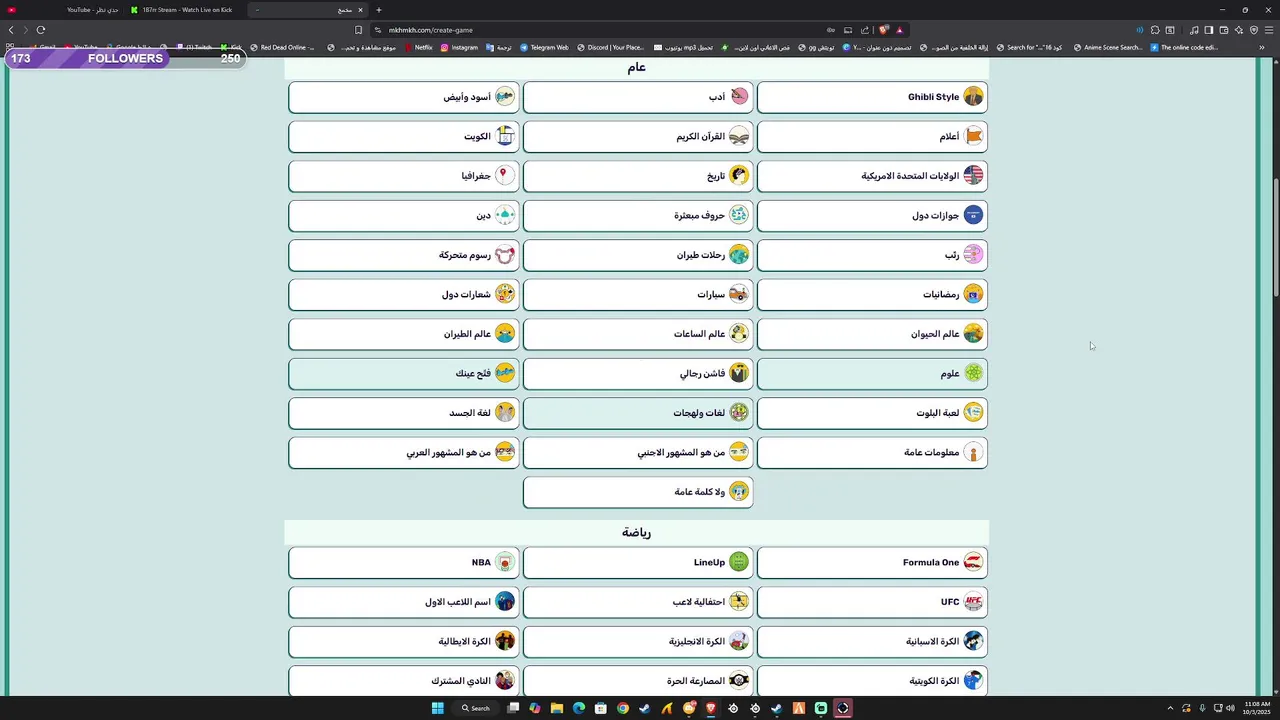Select the عالم الطيران category
1280x720 pixels.
click(403, 334)
